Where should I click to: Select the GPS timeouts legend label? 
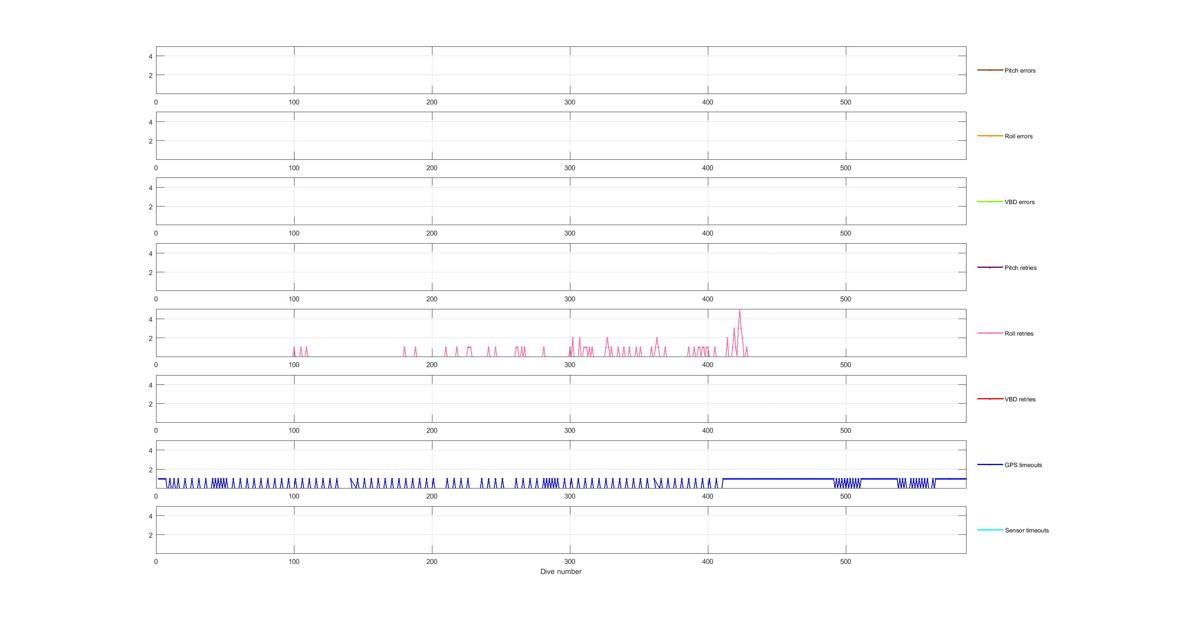coord(1022,465)
